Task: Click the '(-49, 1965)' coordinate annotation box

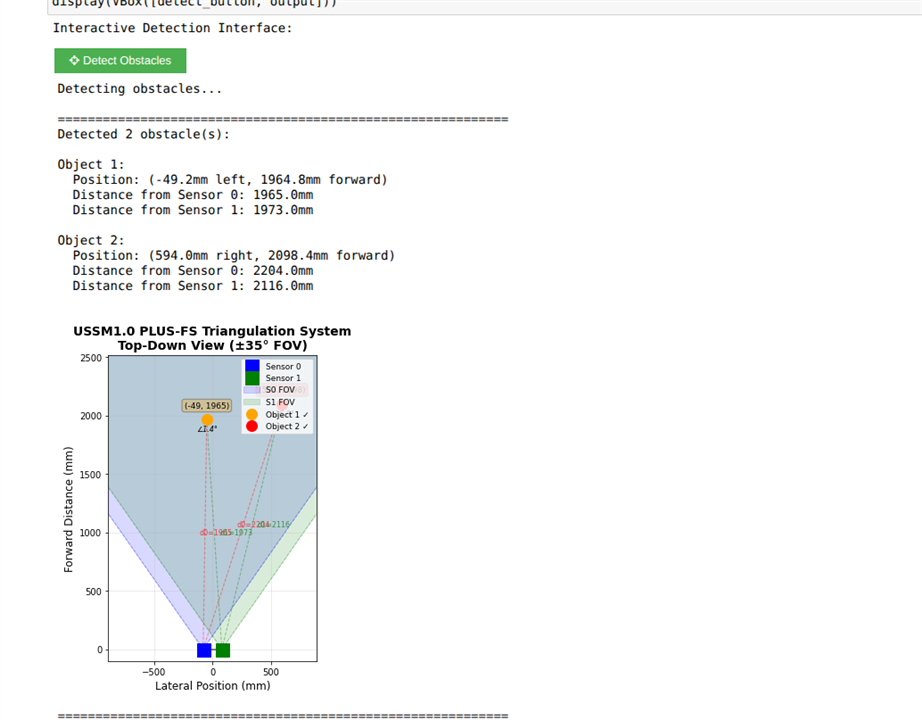Action: [x=206, y=406]
